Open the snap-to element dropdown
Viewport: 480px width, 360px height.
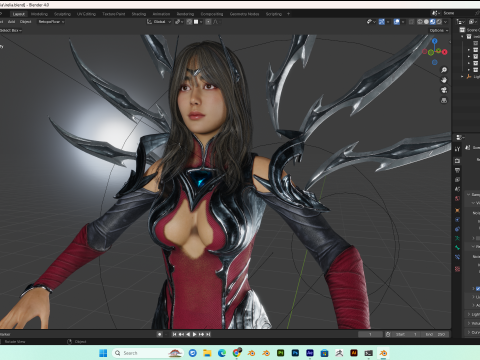coord(198,22)
